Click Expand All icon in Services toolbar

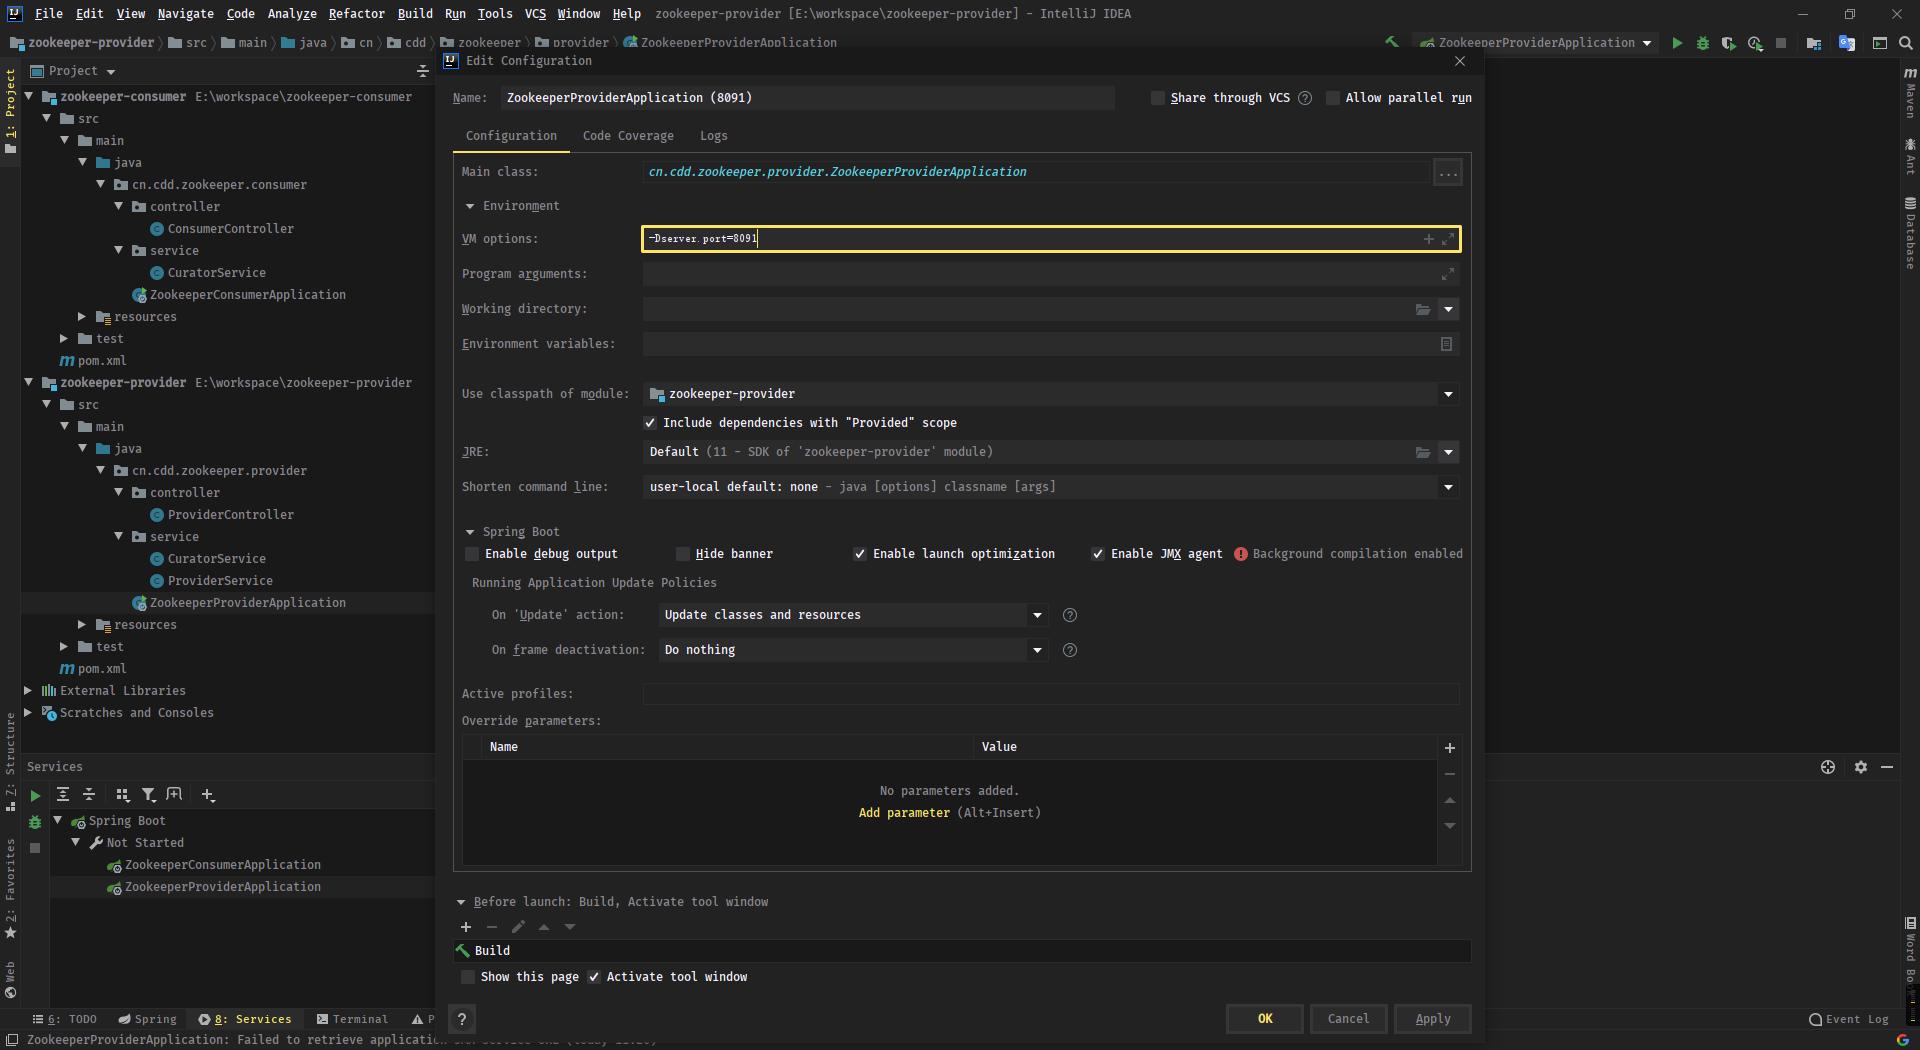[x=63, y=794]
